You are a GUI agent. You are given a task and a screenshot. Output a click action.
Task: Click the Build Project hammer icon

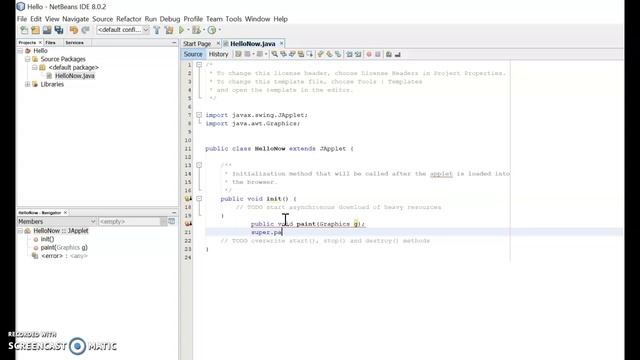(157, 30)
